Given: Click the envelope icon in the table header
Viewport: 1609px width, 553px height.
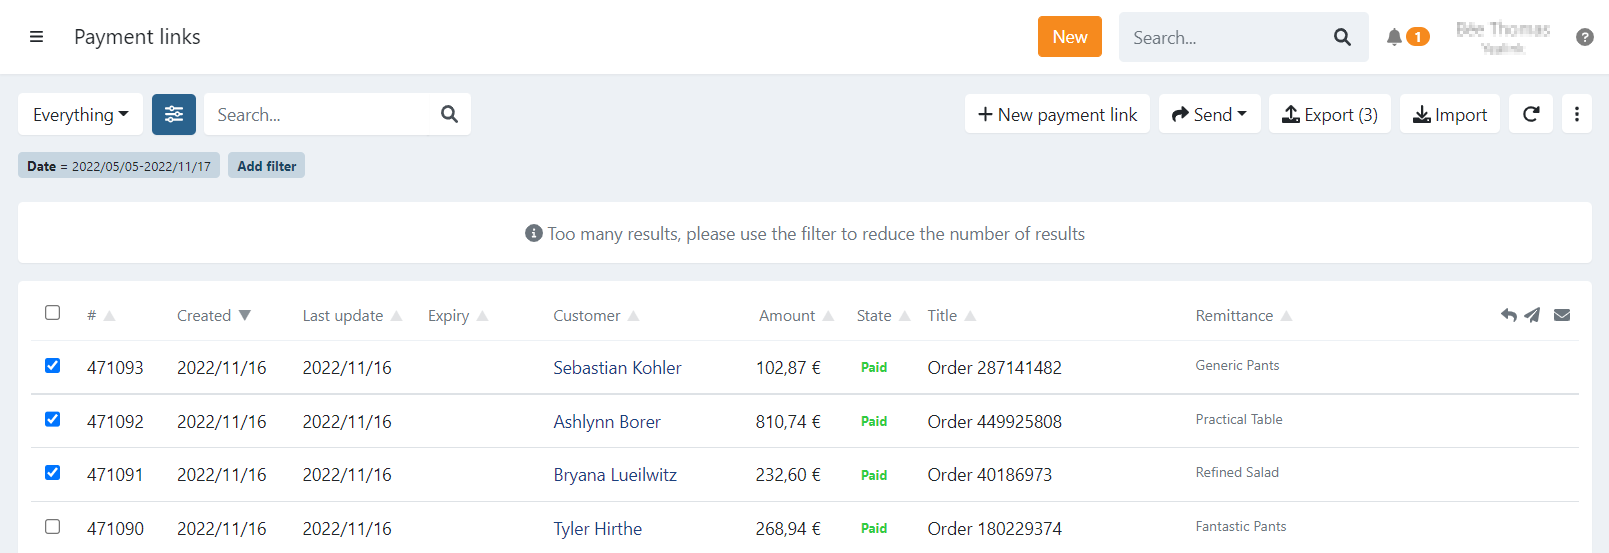Looking at the screenshot, I should point(1561,315).
